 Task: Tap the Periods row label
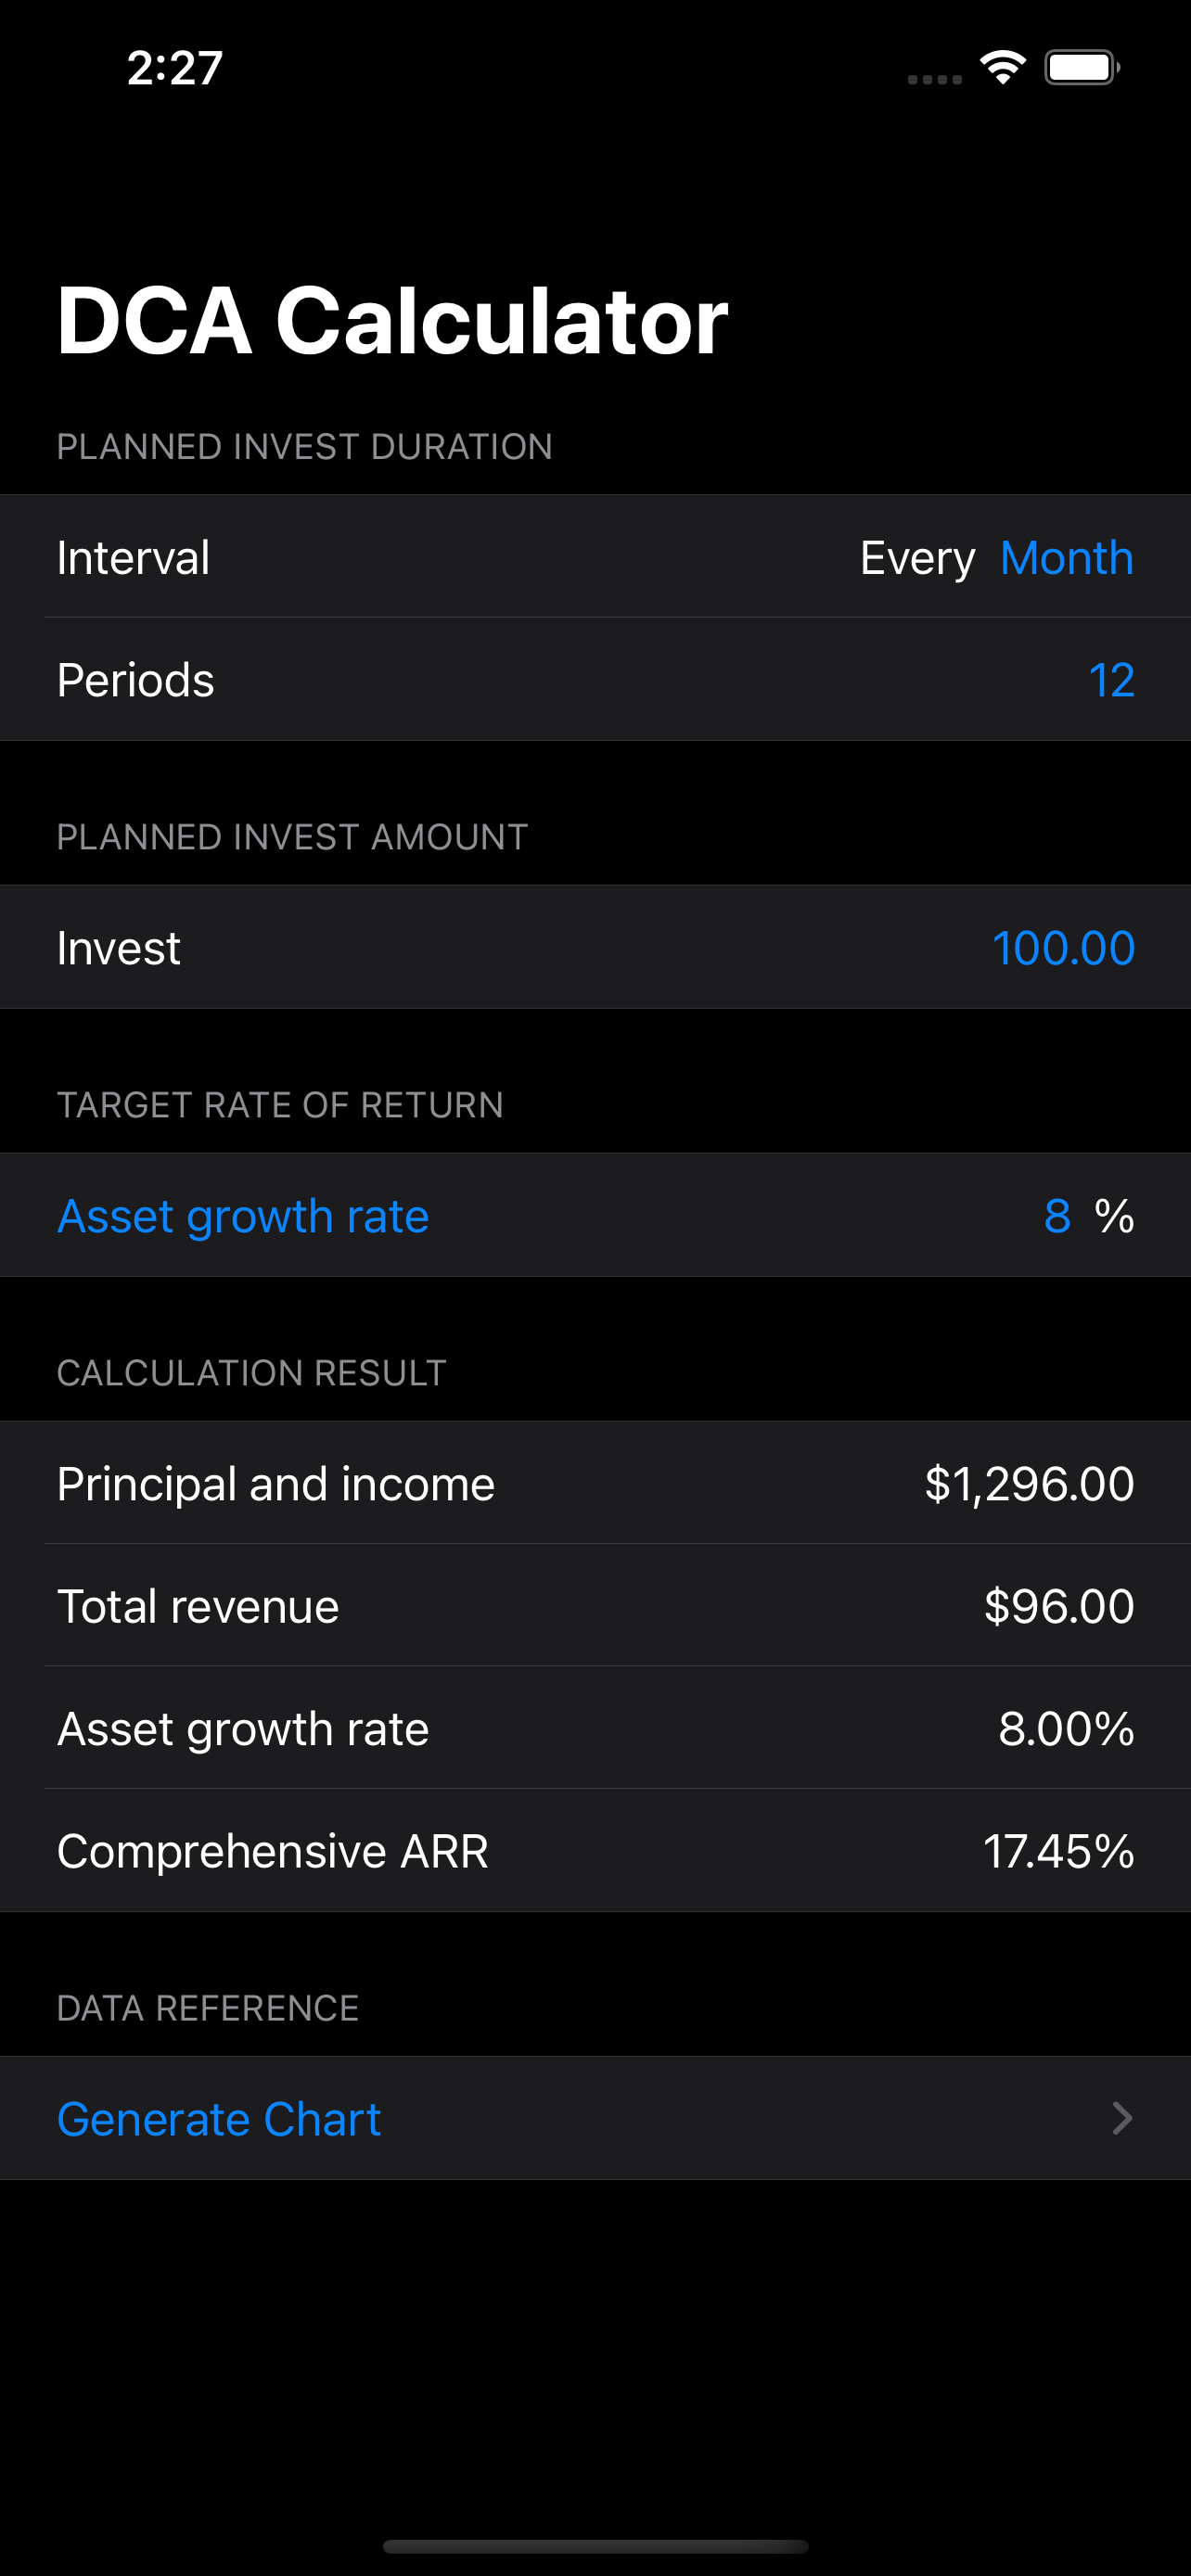[135, 680]
